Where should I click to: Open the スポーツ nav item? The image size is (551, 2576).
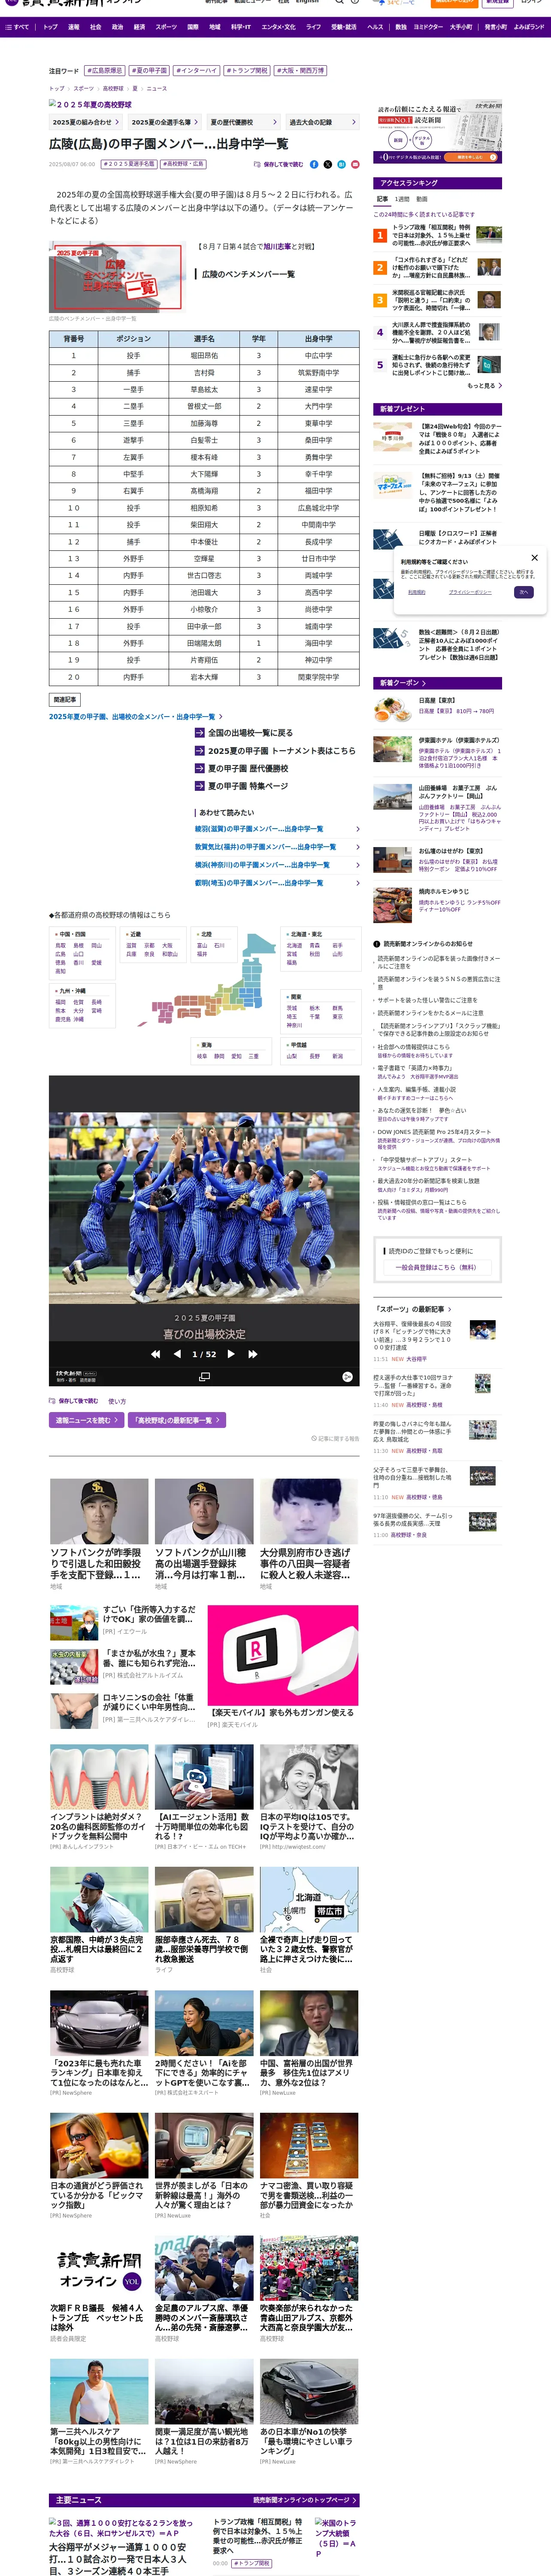[x=166, y=27]
